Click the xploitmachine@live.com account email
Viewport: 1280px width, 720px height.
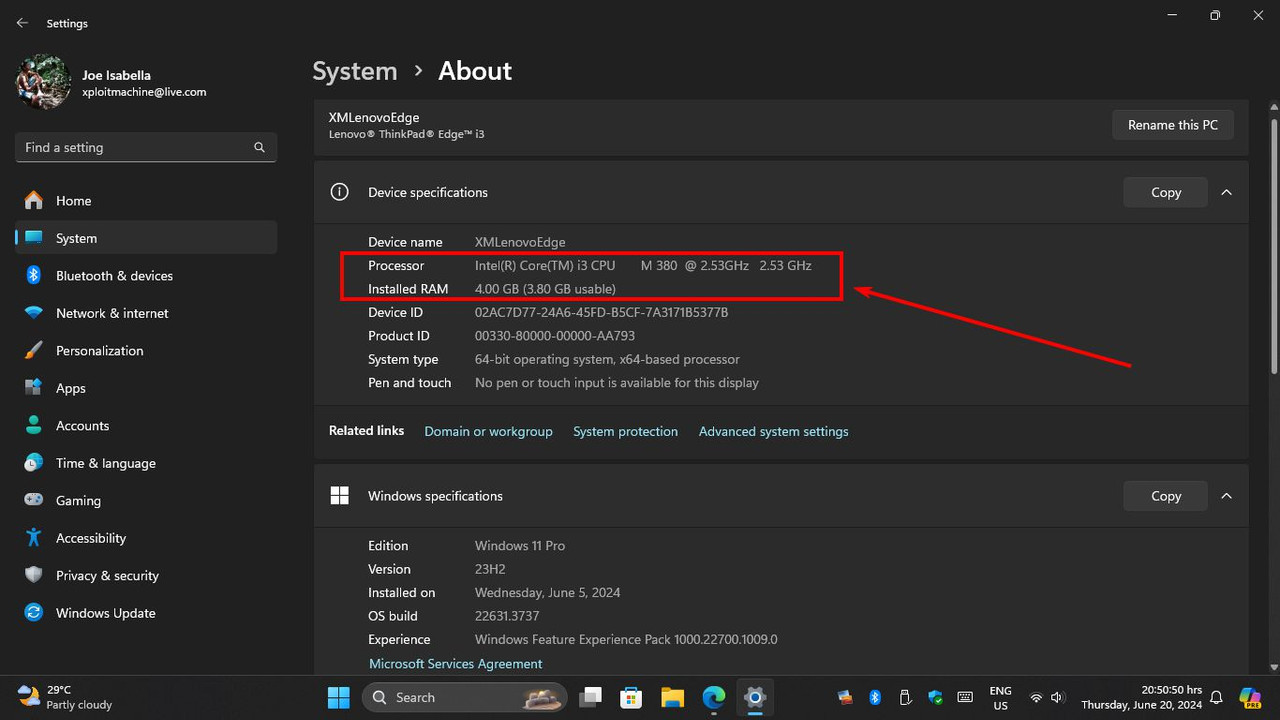[144, 92]
